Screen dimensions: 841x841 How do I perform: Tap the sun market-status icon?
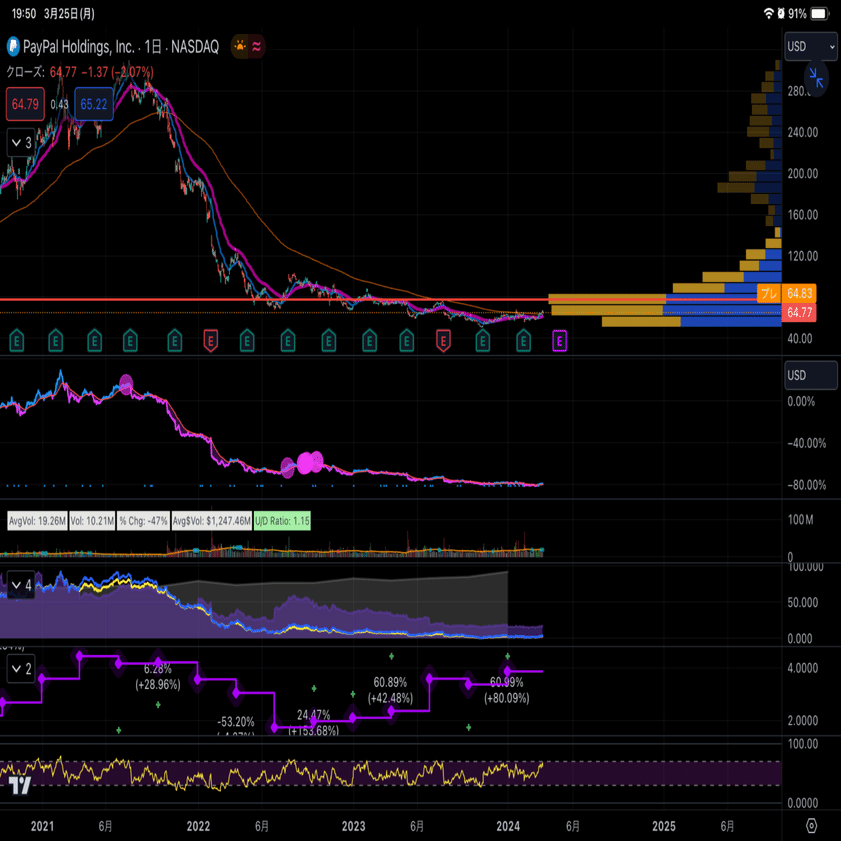240,46
